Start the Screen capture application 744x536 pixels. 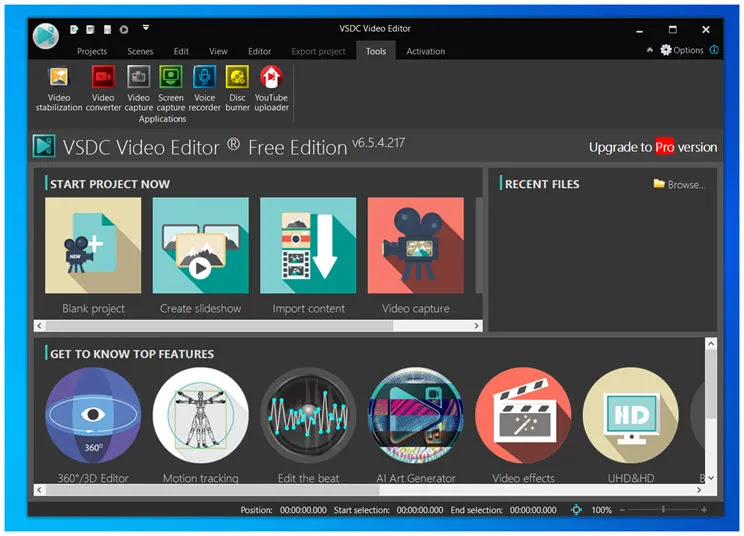tap(171, 89)
